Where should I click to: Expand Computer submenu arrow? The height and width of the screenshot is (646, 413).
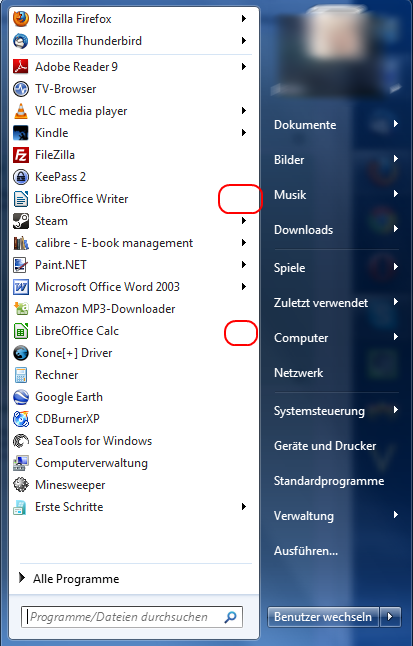[396, 337]
